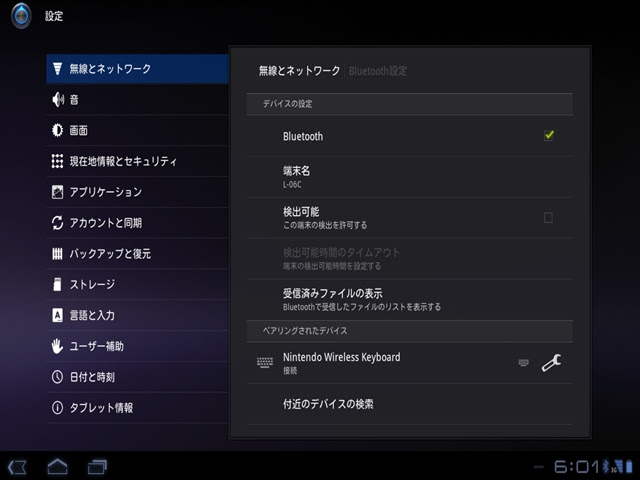Screen dimensions: 640x480
Task: Tap 検出可能時間のタイムアウト option
Action: click(x=410, y=259)
